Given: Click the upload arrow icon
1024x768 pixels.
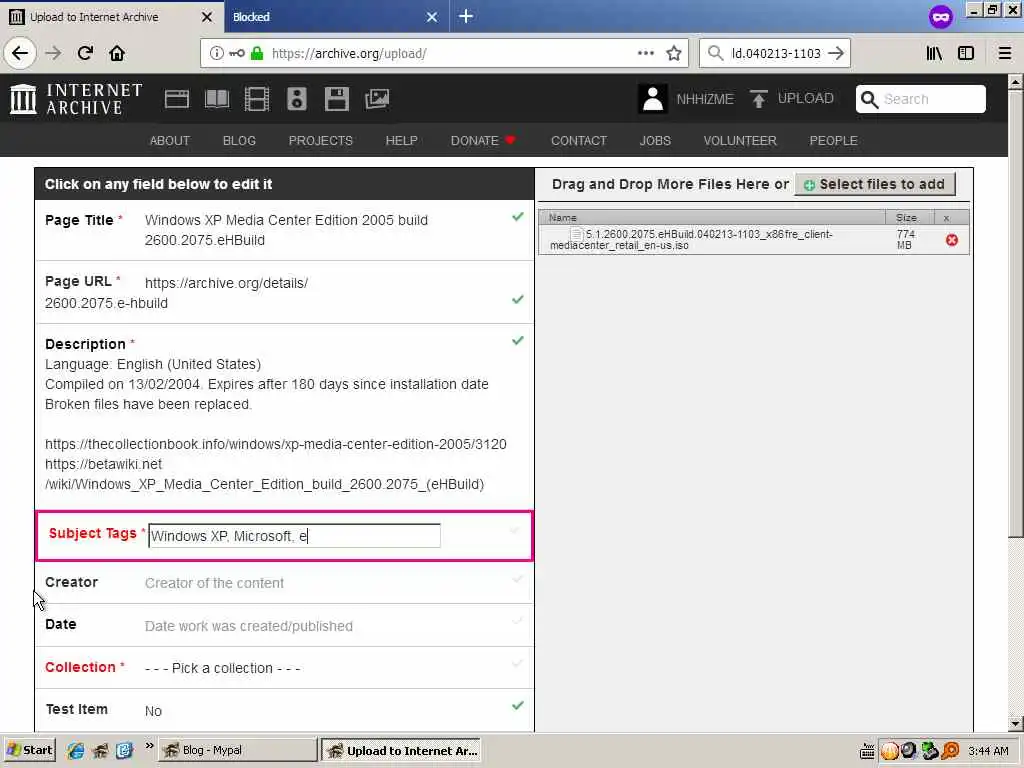Looking at the screenshot, I should click(x=758, y=99).
